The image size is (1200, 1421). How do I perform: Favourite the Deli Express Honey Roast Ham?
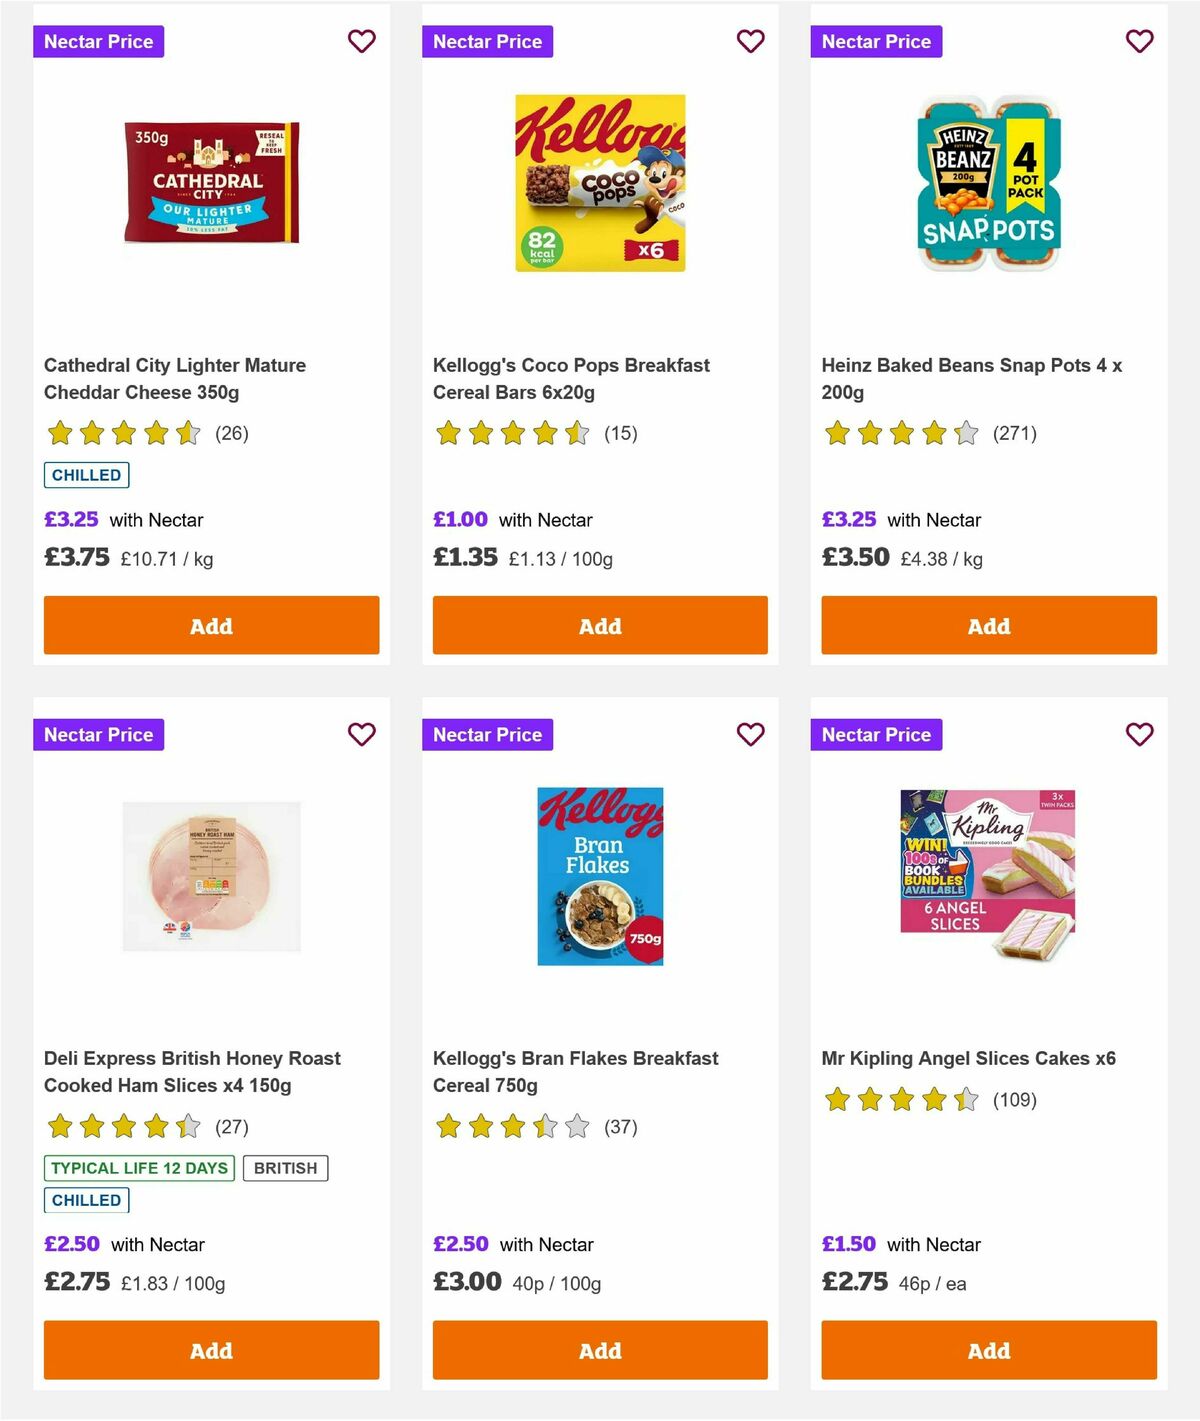click(361, 734)
